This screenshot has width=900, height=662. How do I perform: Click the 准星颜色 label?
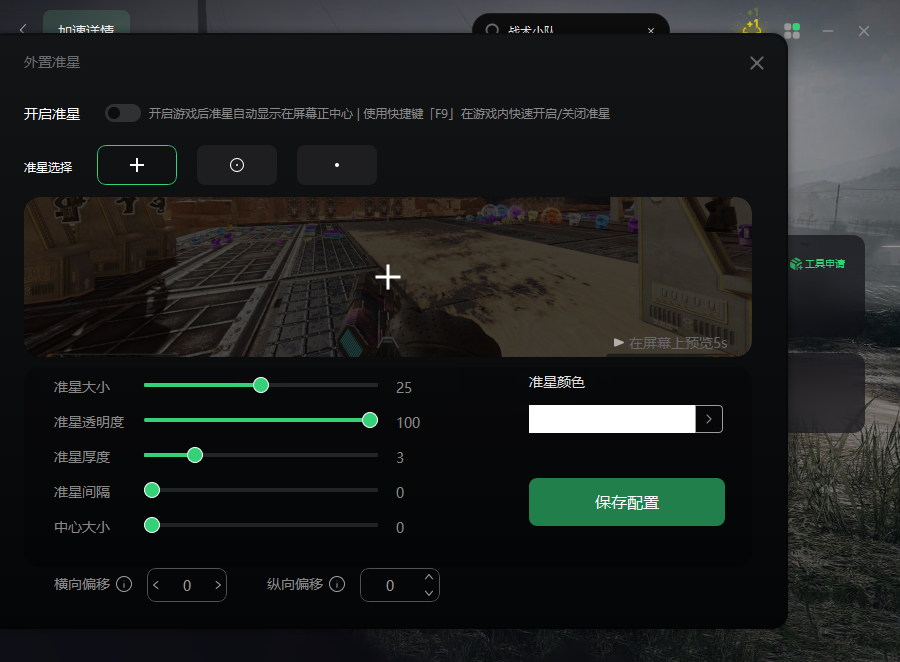tap(557, 382)
